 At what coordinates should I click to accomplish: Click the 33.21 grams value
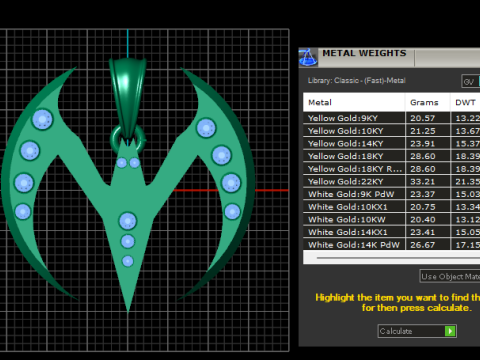pyautogui.click(x=423, y=181)
